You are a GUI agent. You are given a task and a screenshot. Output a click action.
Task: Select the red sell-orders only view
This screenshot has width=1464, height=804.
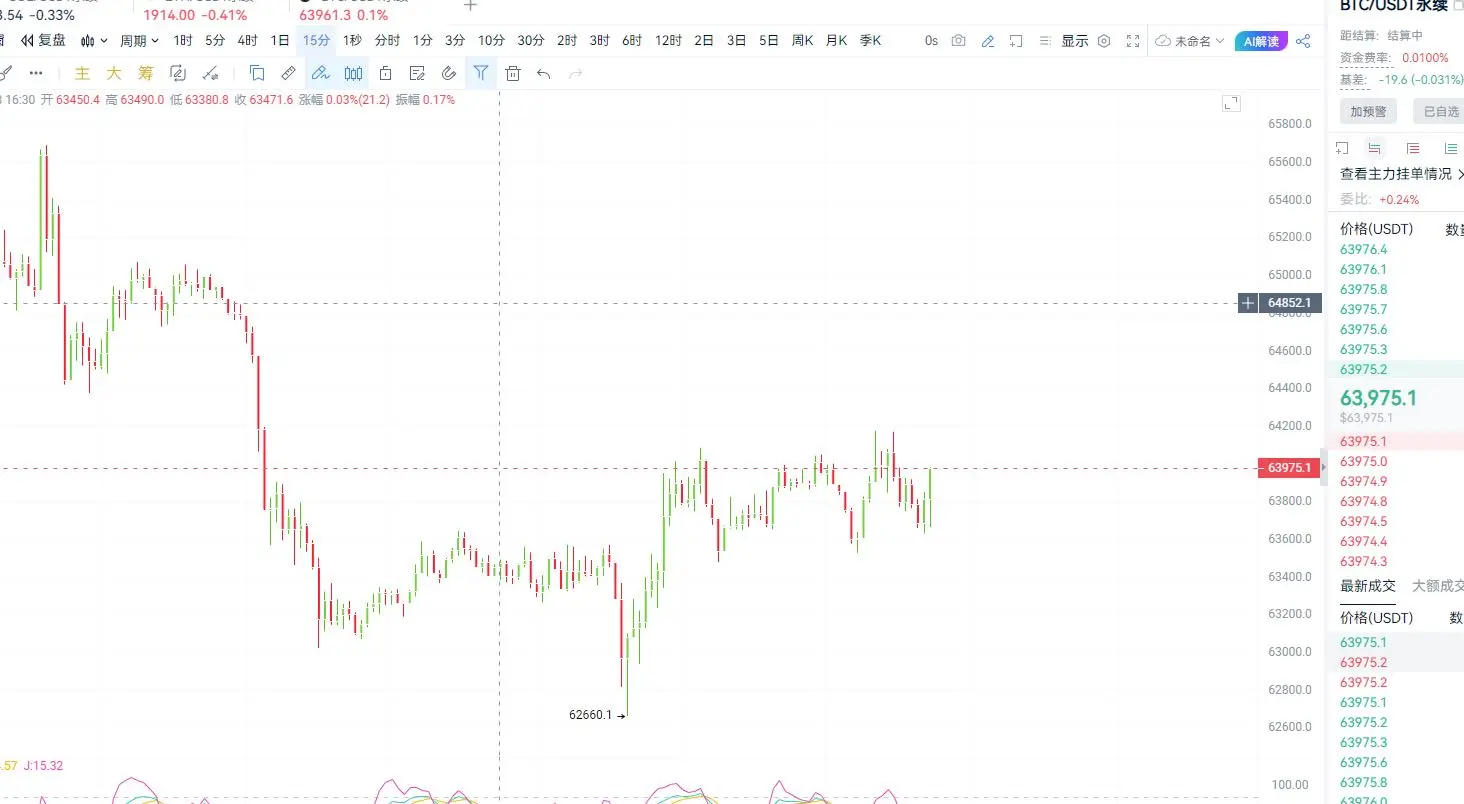(x=1413, y=148)
